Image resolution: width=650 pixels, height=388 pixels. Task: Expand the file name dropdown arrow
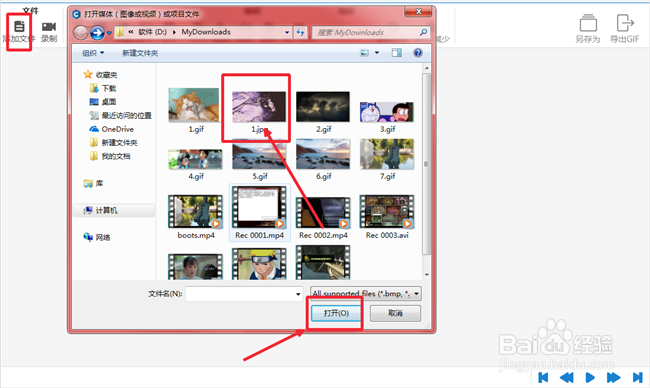click(298, 294)
